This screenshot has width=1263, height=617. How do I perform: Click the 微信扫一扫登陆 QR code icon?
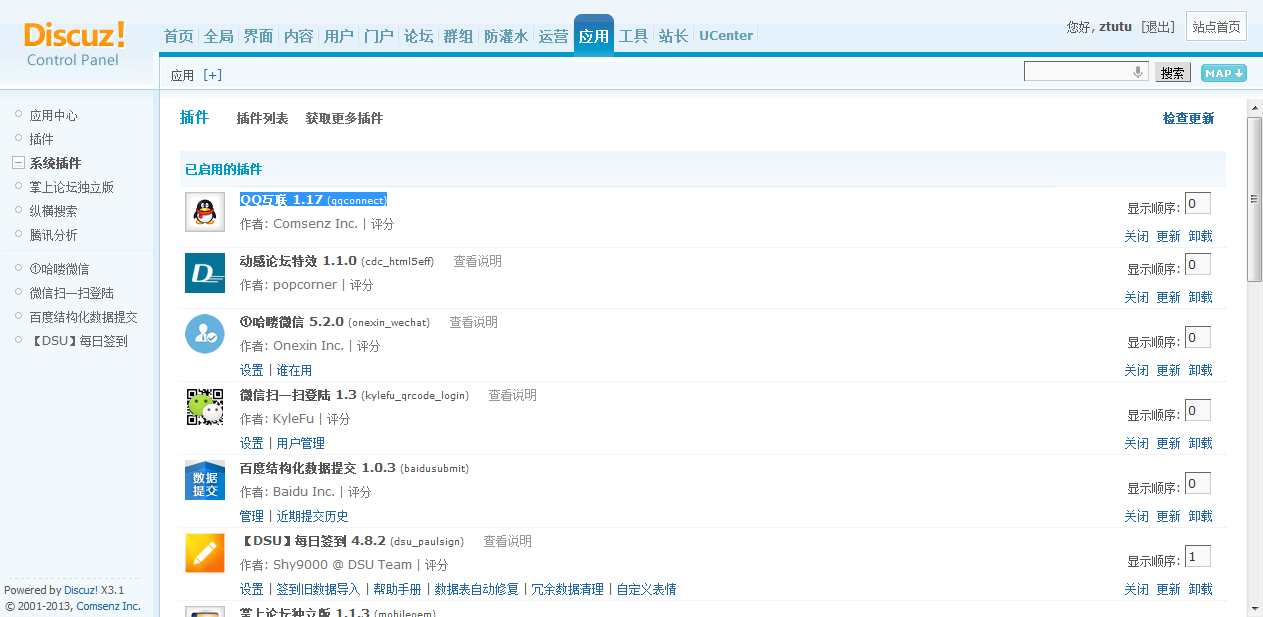(x=205, y=407)
